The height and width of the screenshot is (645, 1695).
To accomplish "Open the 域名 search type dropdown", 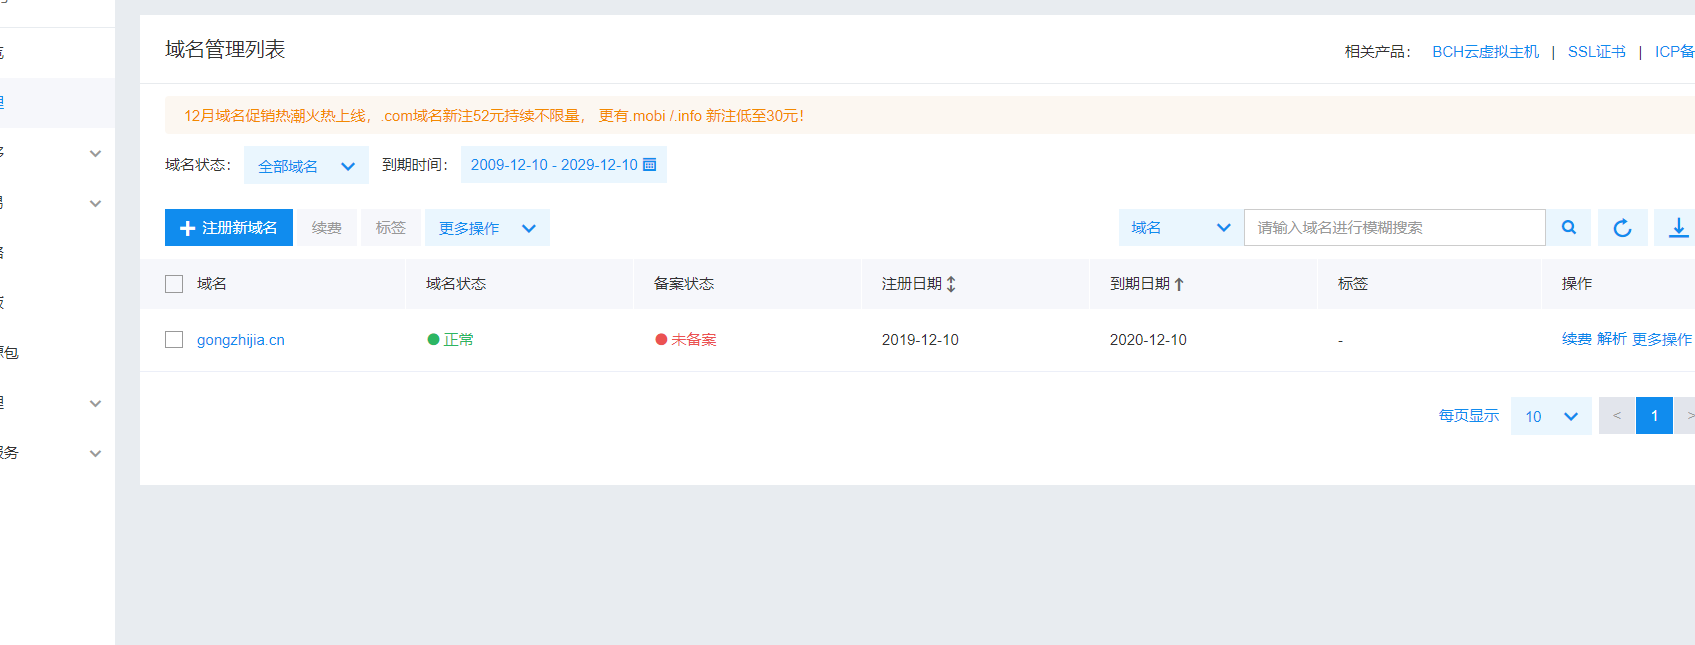I will pyautogui.click(x=1181, y=228).
